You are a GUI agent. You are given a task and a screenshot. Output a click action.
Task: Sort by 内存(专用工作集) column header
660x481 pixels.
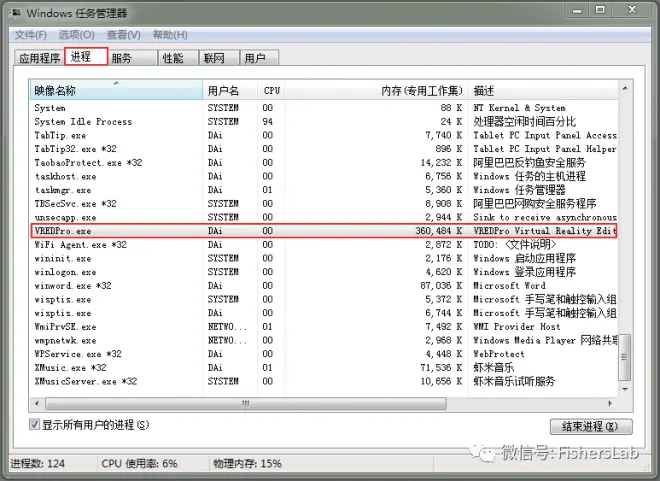pos(376,90)
